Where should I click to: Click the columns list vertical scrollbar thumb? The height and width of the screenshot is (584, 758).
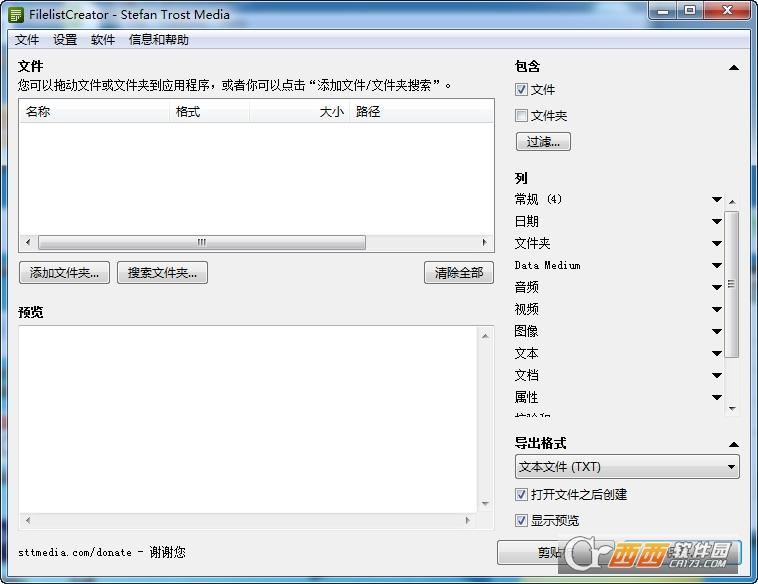coord(731,284)
